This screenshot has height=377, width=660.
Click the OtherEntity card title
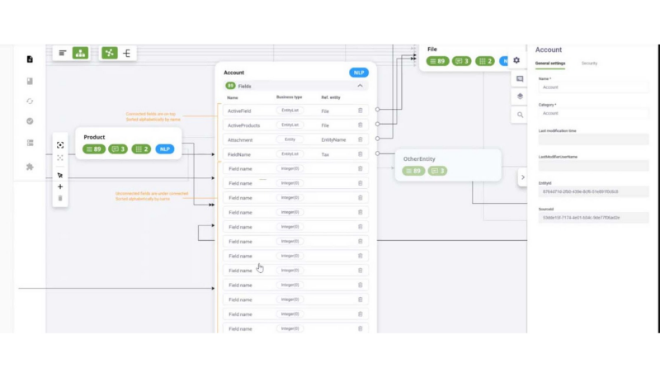coord(419,159)
